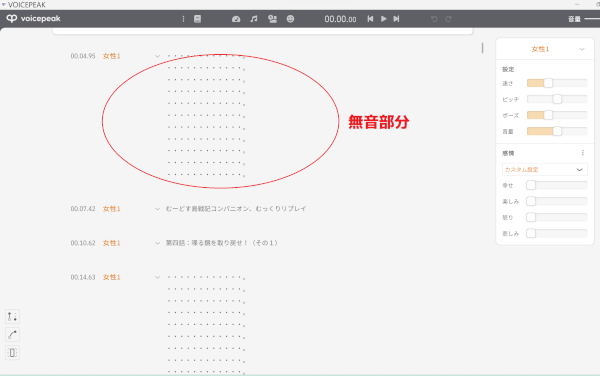Select 女性1 narrator label at 00.10.62
This screenshot has width=600, height=376.
(111, 243)
